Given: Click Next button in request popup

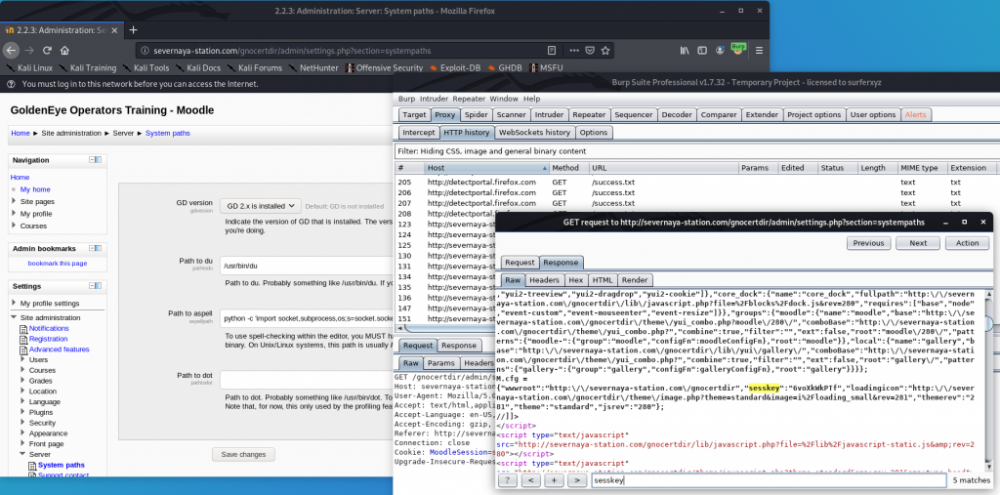Looking at the screenshot, I should tap(918, 243).
